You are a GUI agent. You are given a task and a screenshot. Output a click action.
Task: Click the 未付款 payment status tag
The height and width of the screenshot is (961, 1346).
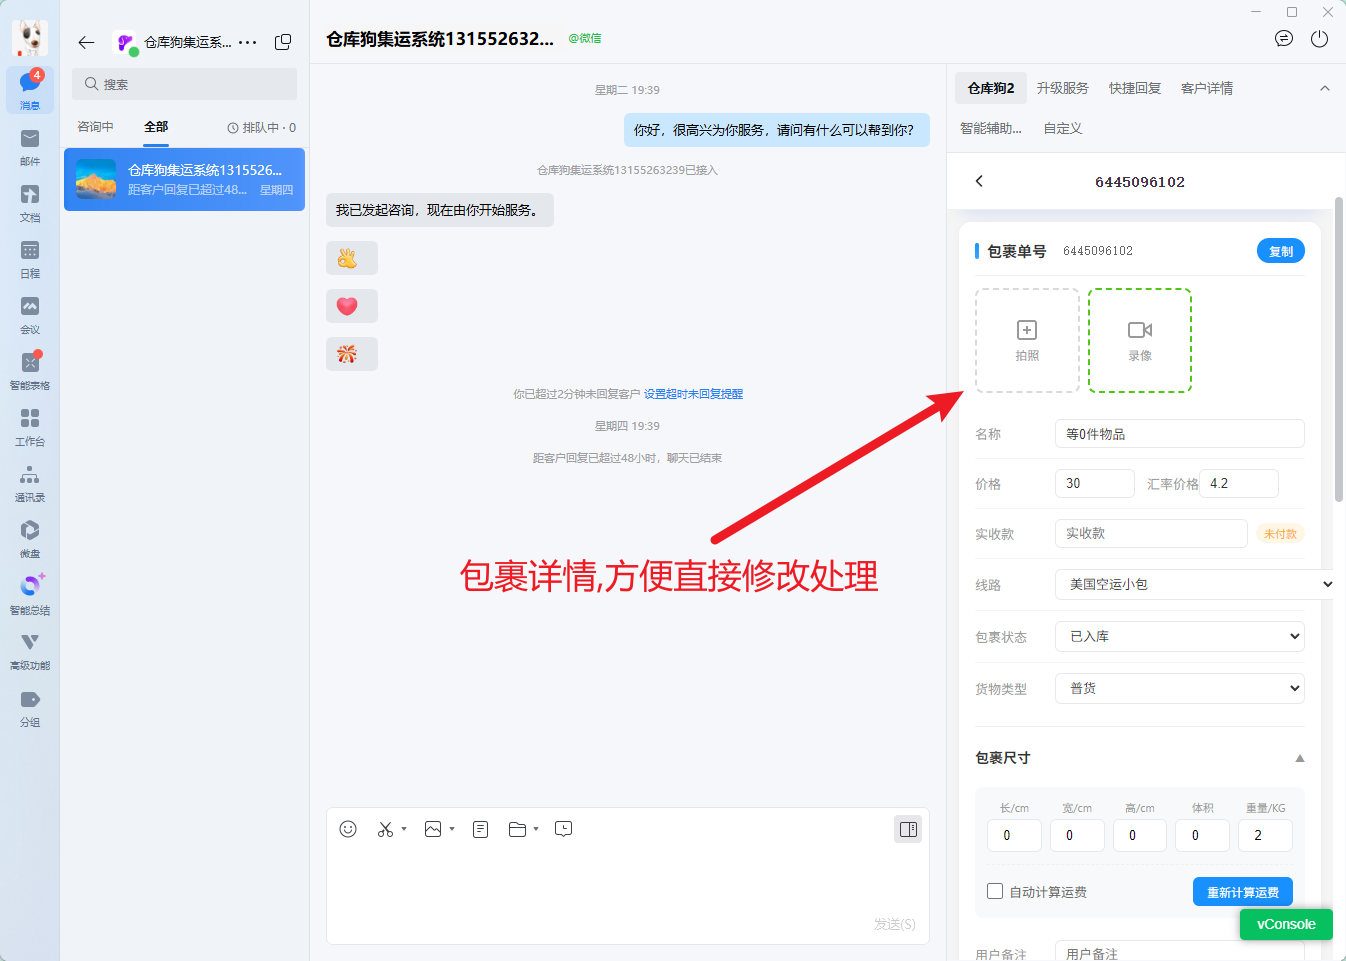(x=1280, y=534)
